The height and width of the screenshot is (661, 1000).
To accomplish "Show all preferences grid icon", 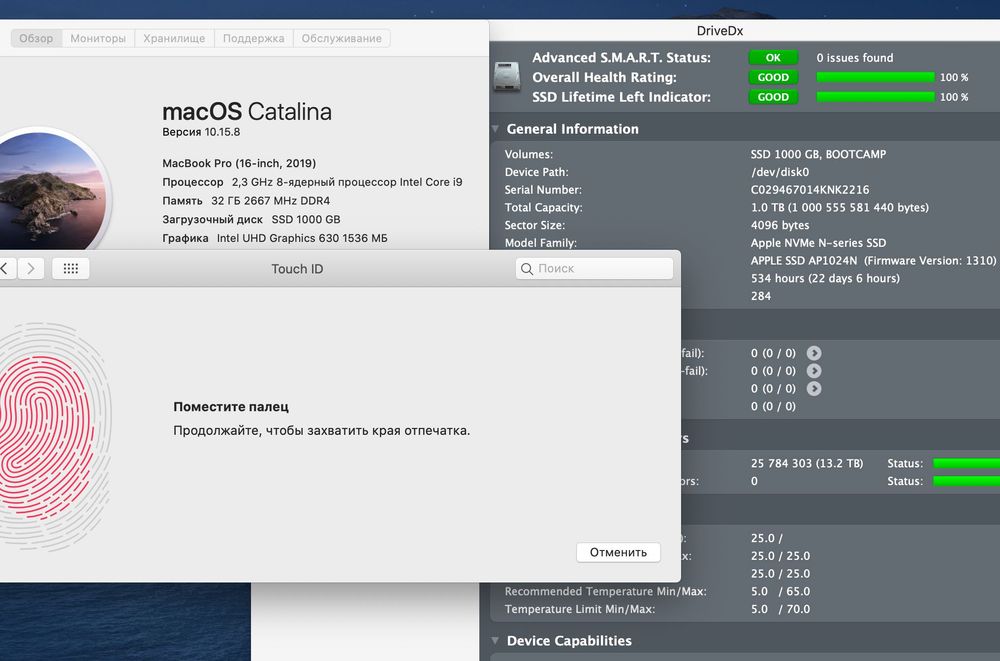I will click(x=71, y=269).
